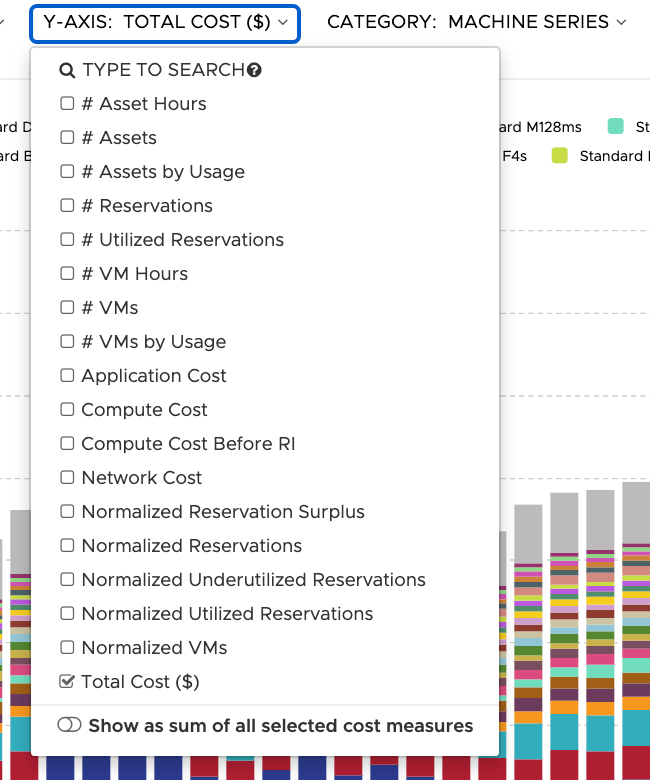Pick the Normalized VMs measure

coord(154,648)
